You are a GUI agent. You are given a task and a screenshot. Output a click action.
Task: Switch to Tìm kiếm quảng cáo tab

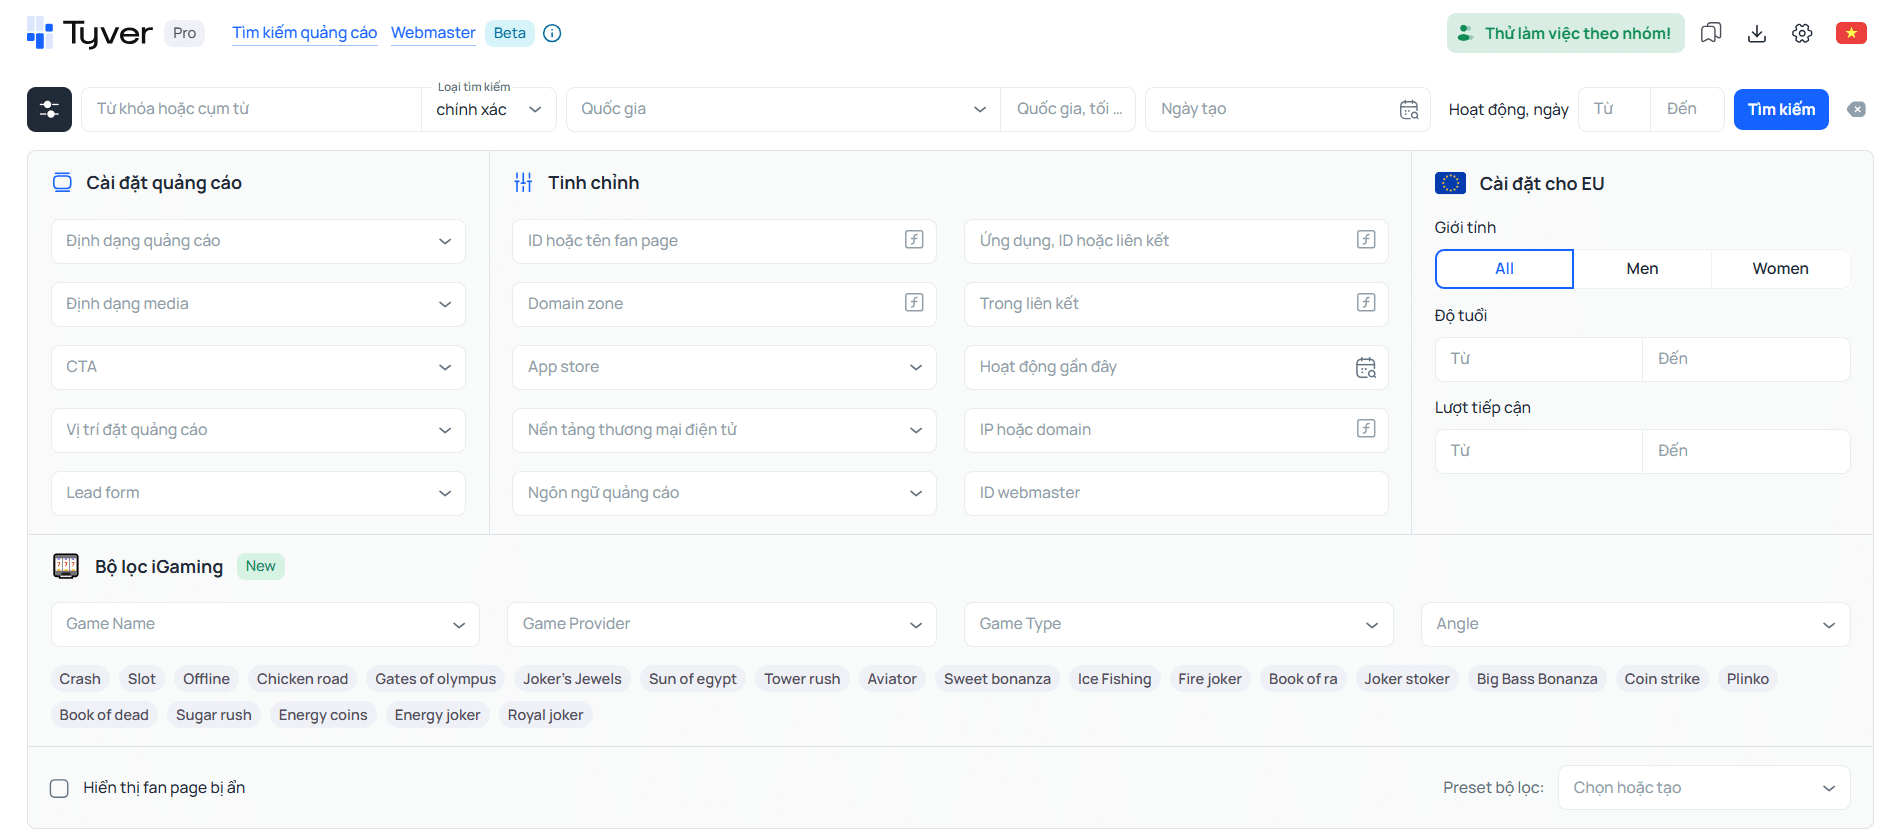[x=304, y=33]
